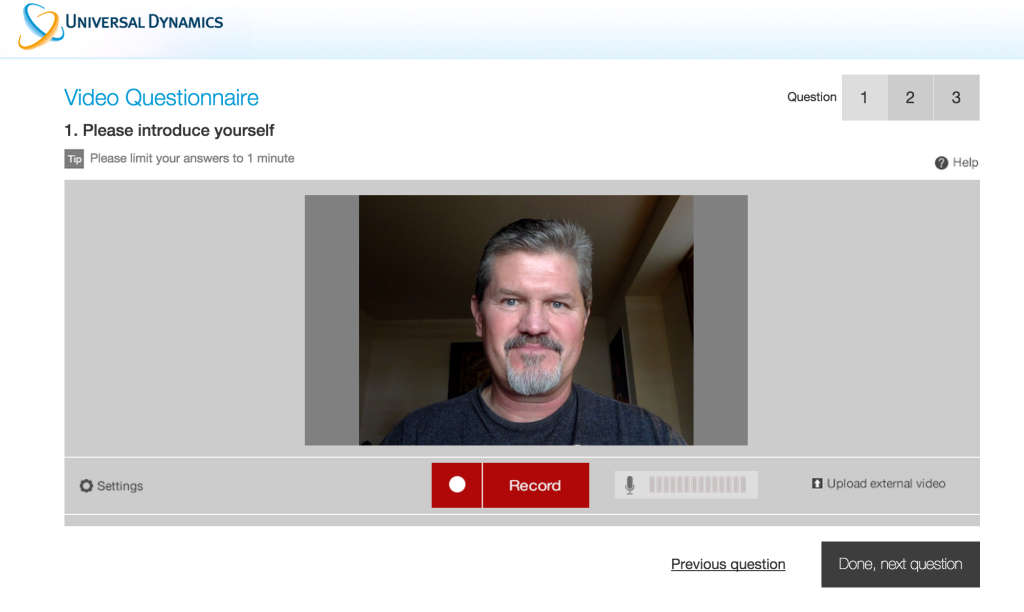Click the red record circle icon
This screenshot has width=1024, height=612.
click(456, 485)
